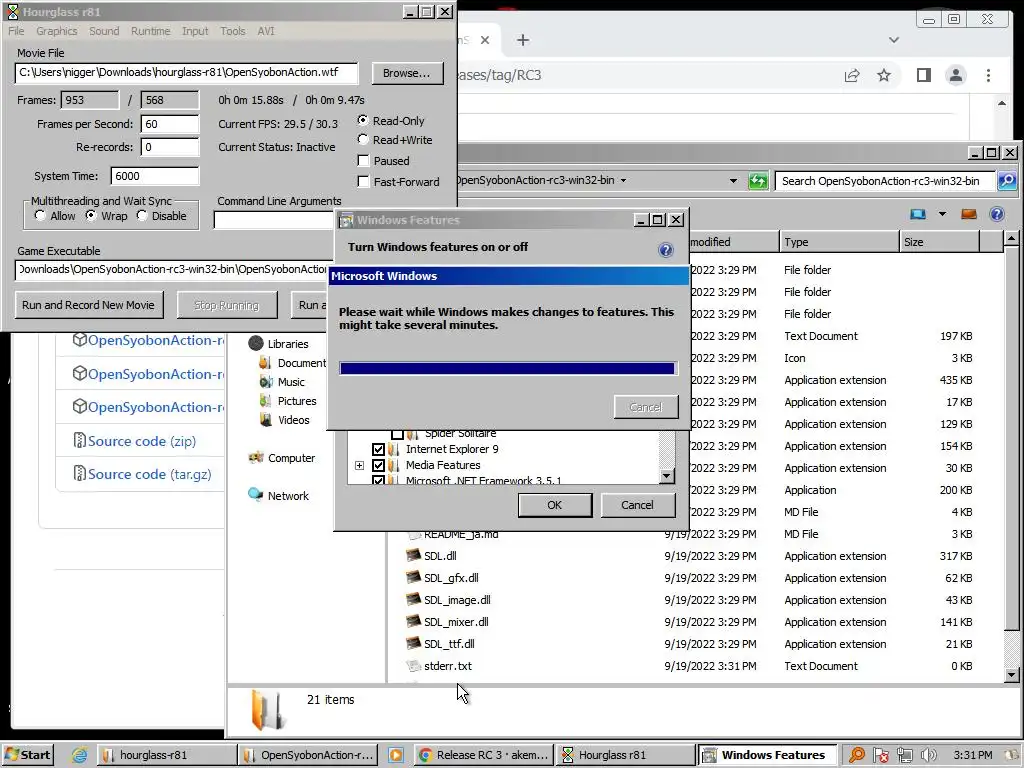
Task: Open the Sound menu in Hourglass
Action: click(x=104, y=31)
